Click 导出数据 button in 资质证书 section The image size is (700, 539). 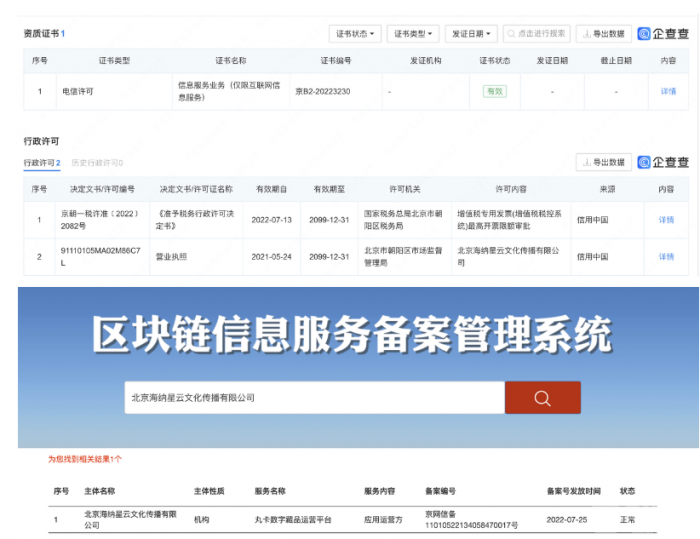click(x=604, y=34)
